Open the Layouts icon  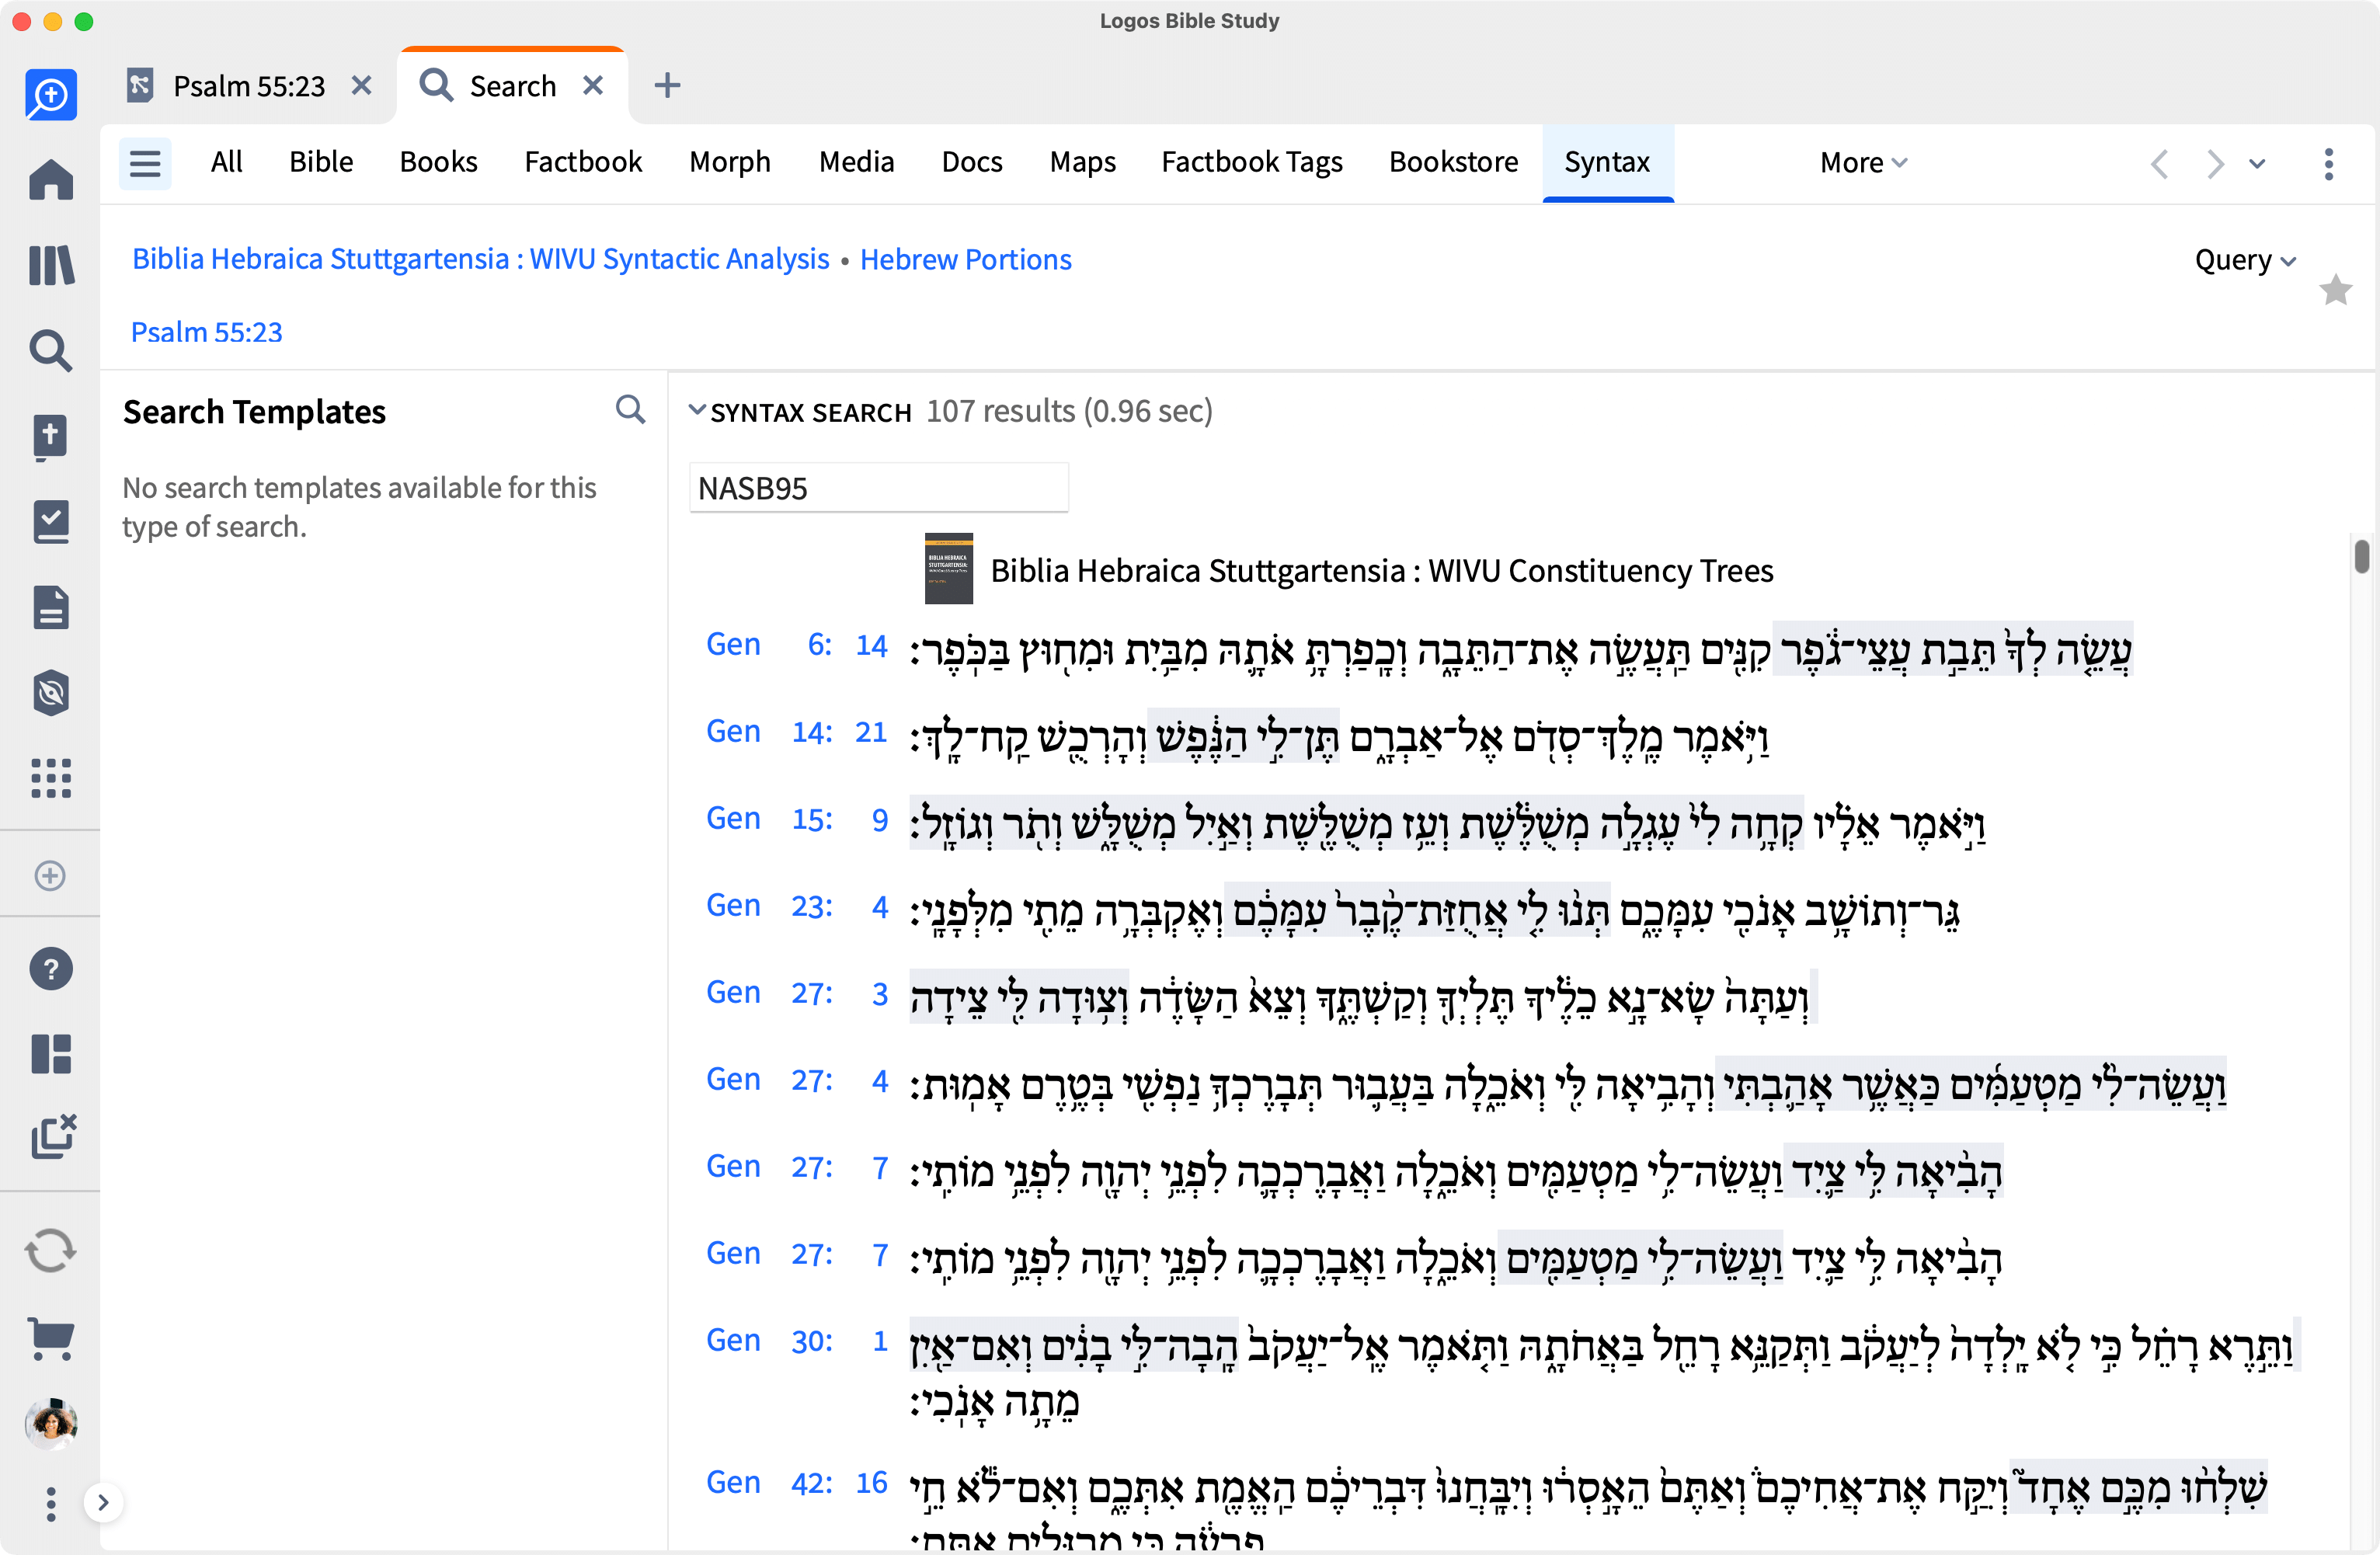(x=51, y=1053)
